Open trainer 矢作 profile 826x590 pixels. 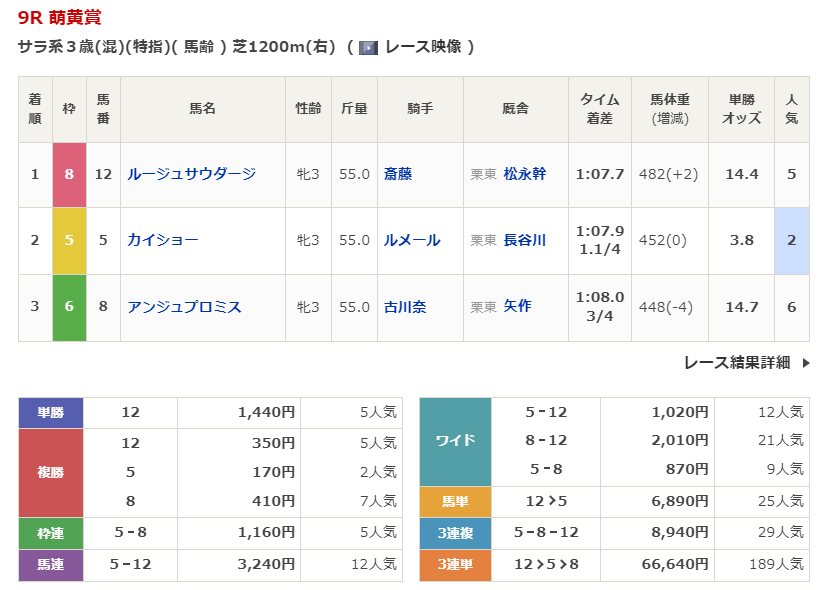[x=517, y=307]
